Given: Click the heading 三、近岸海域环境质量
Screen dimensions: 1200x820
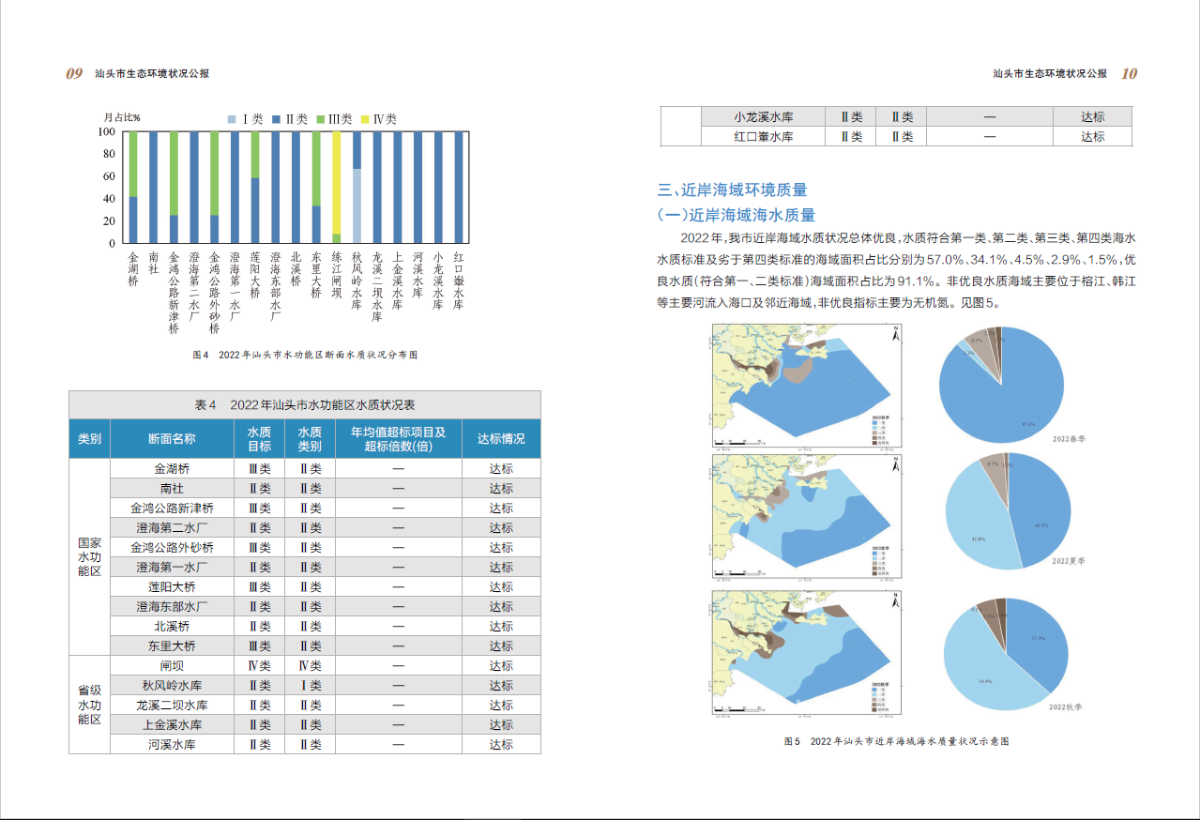Looking at the screenshot, I should [732, 189].
